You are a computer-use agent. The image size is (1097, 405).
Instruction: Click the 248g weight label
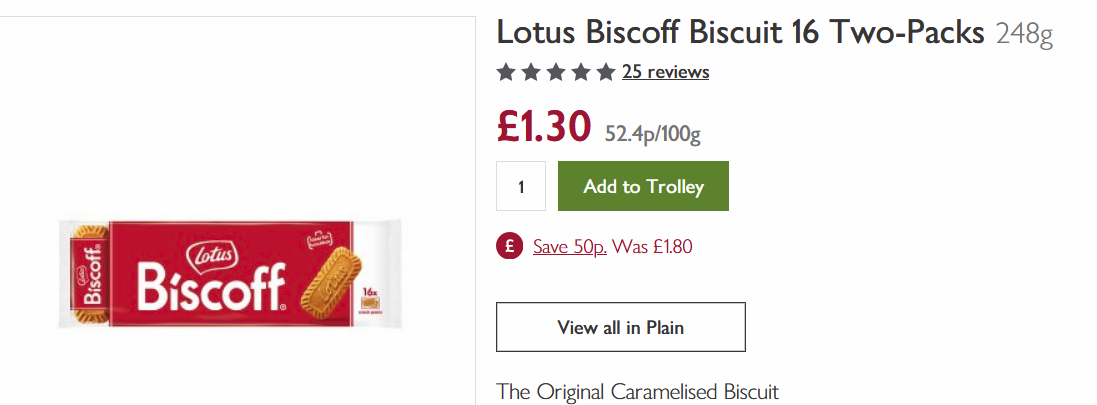click(1024, 36)
